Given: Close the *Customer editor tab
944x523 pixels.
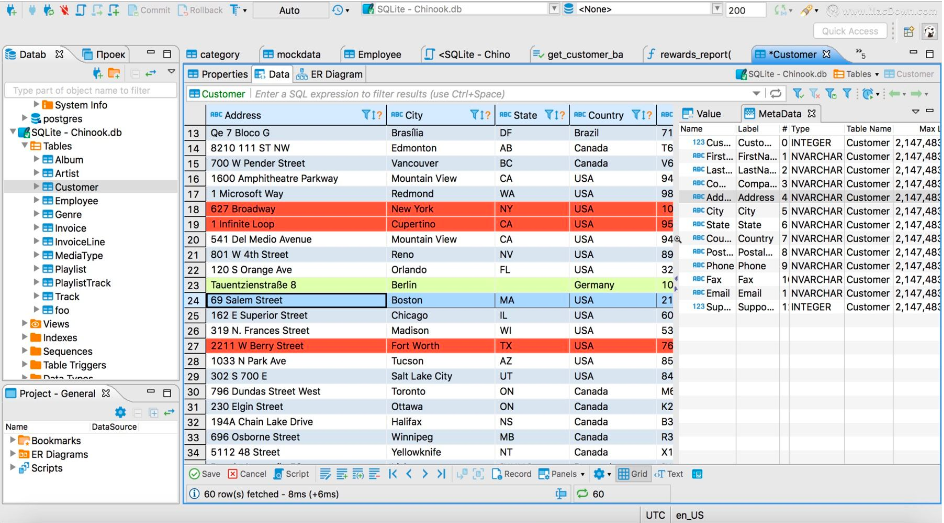Looking at the screenshot, I should [x=827, y=54].
